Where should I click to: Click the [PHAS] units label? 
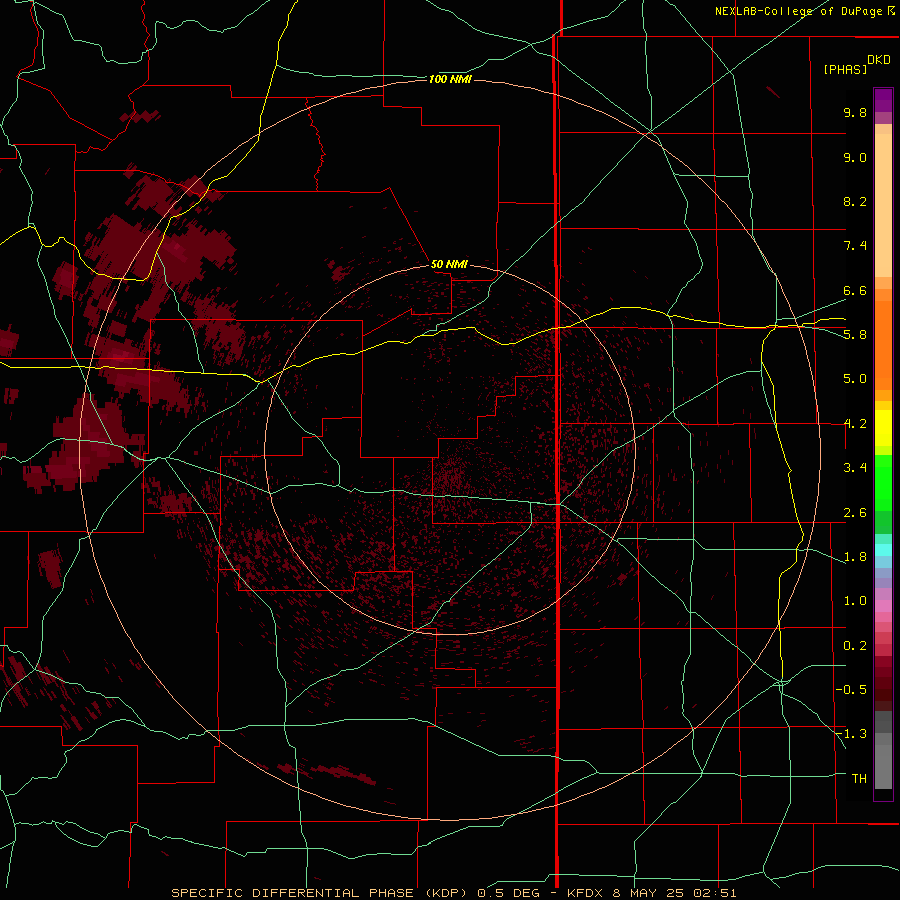845,69
